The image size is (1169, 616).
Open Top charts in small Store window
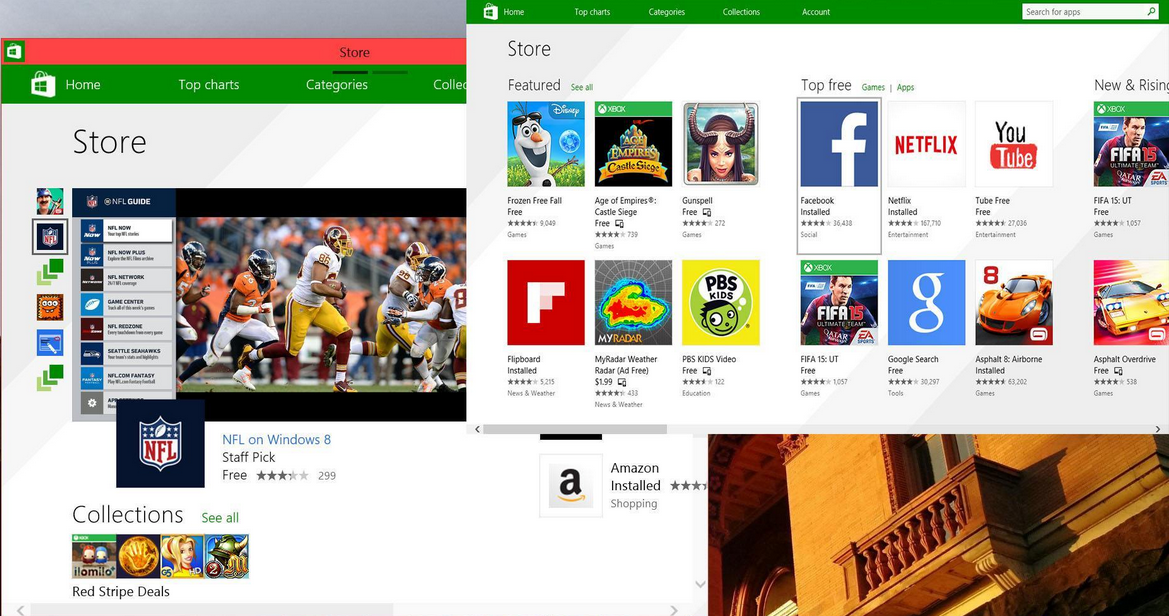[592, 12]
